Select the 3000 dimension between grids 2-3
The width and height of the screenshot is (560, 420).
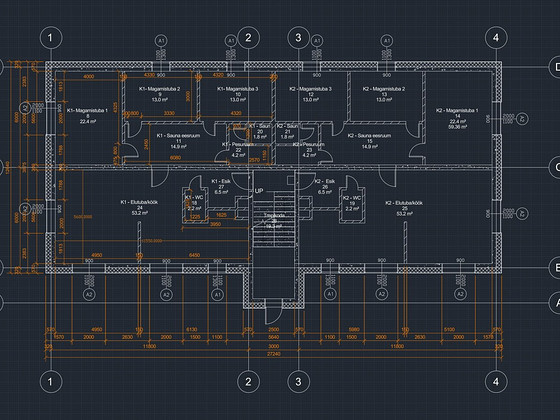[274, 346]
